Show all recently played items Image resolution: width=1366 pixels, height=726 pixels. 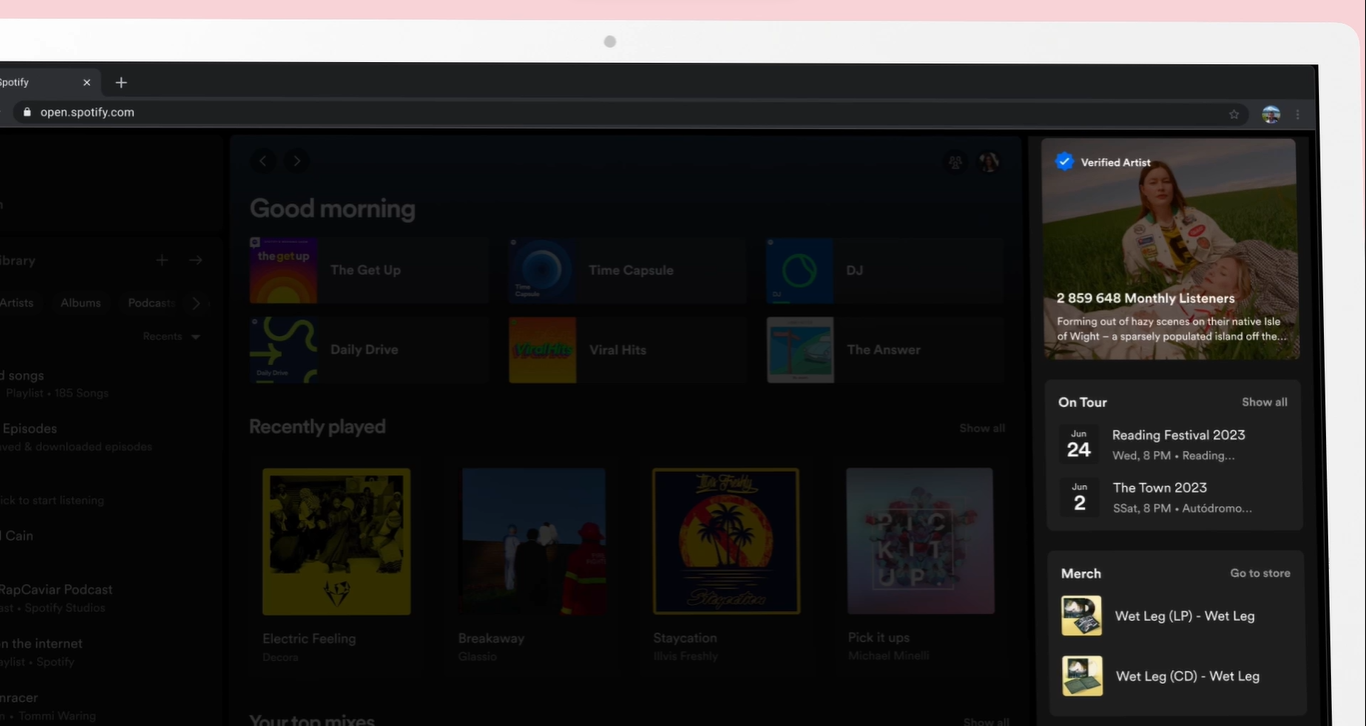click(982, 428)
